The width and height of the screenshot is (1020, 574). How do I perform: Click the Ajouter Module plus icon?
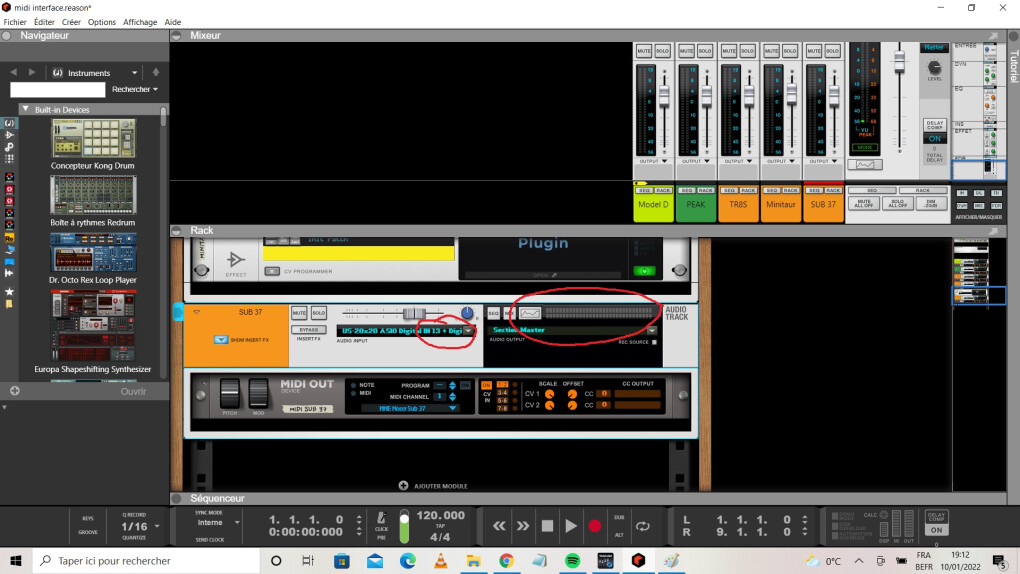[x=403, y=485]
